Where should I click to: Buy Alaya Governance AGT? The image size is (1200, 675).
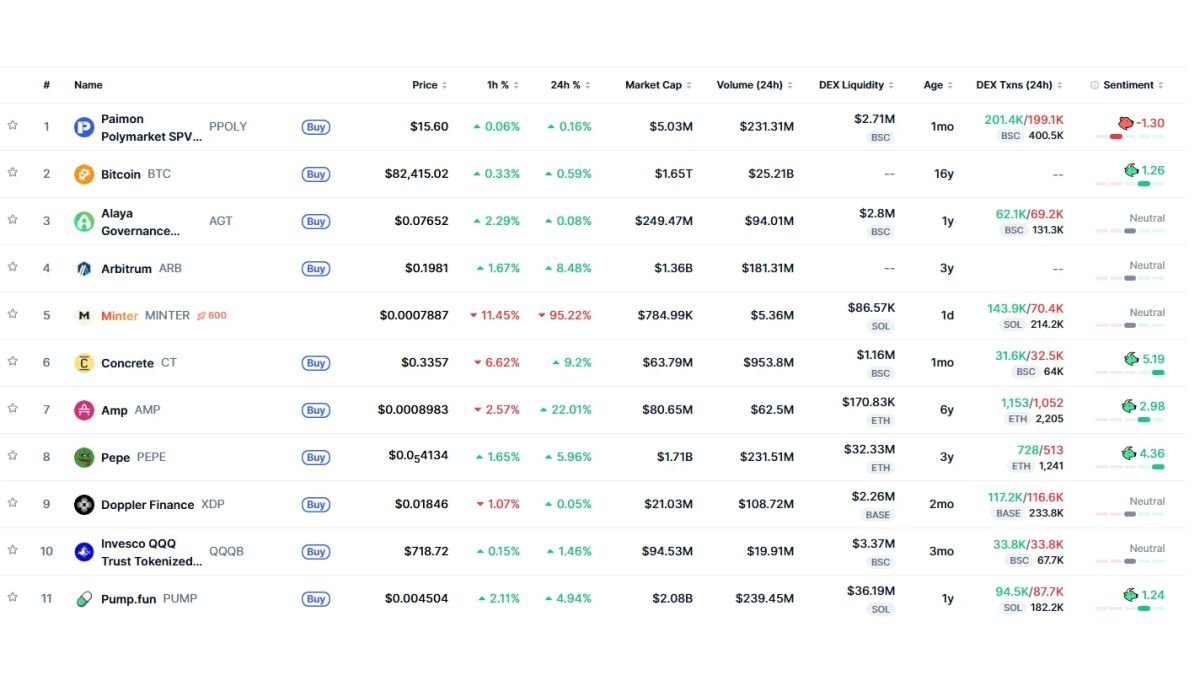pyautogui.click(x=316, y=221)
